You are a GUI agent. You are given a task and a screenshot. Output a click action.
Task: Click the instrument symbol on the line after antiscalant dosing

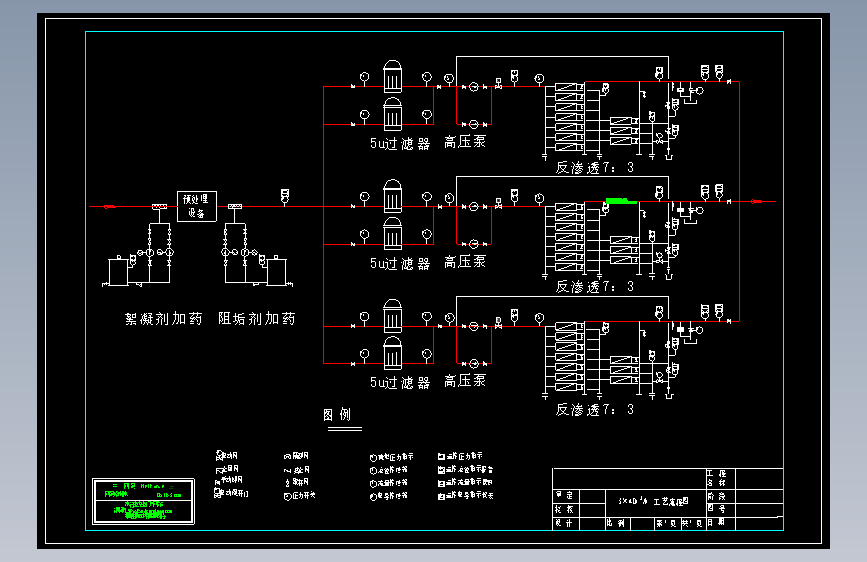pyautogui.click(x=285, y=195)
